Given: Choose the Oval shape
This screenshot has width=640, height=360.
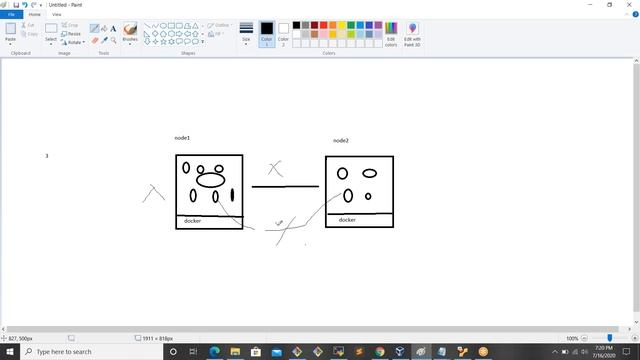Looking at the screenshot, I should [x=163, y=26].
